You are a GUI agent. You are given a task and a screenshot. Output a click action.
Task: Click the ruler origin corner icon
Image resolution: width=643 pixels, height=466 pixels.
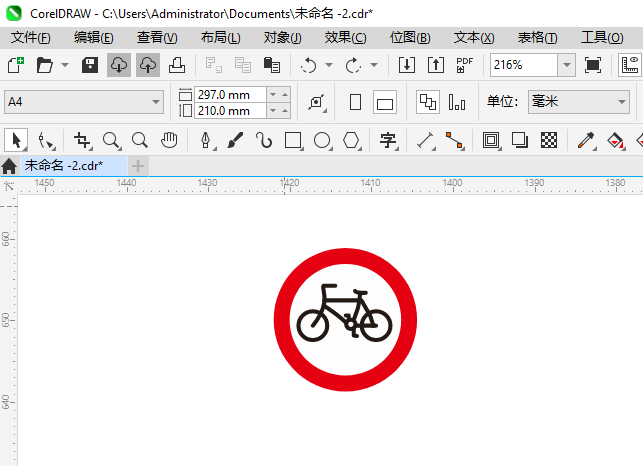click(9, 186)
